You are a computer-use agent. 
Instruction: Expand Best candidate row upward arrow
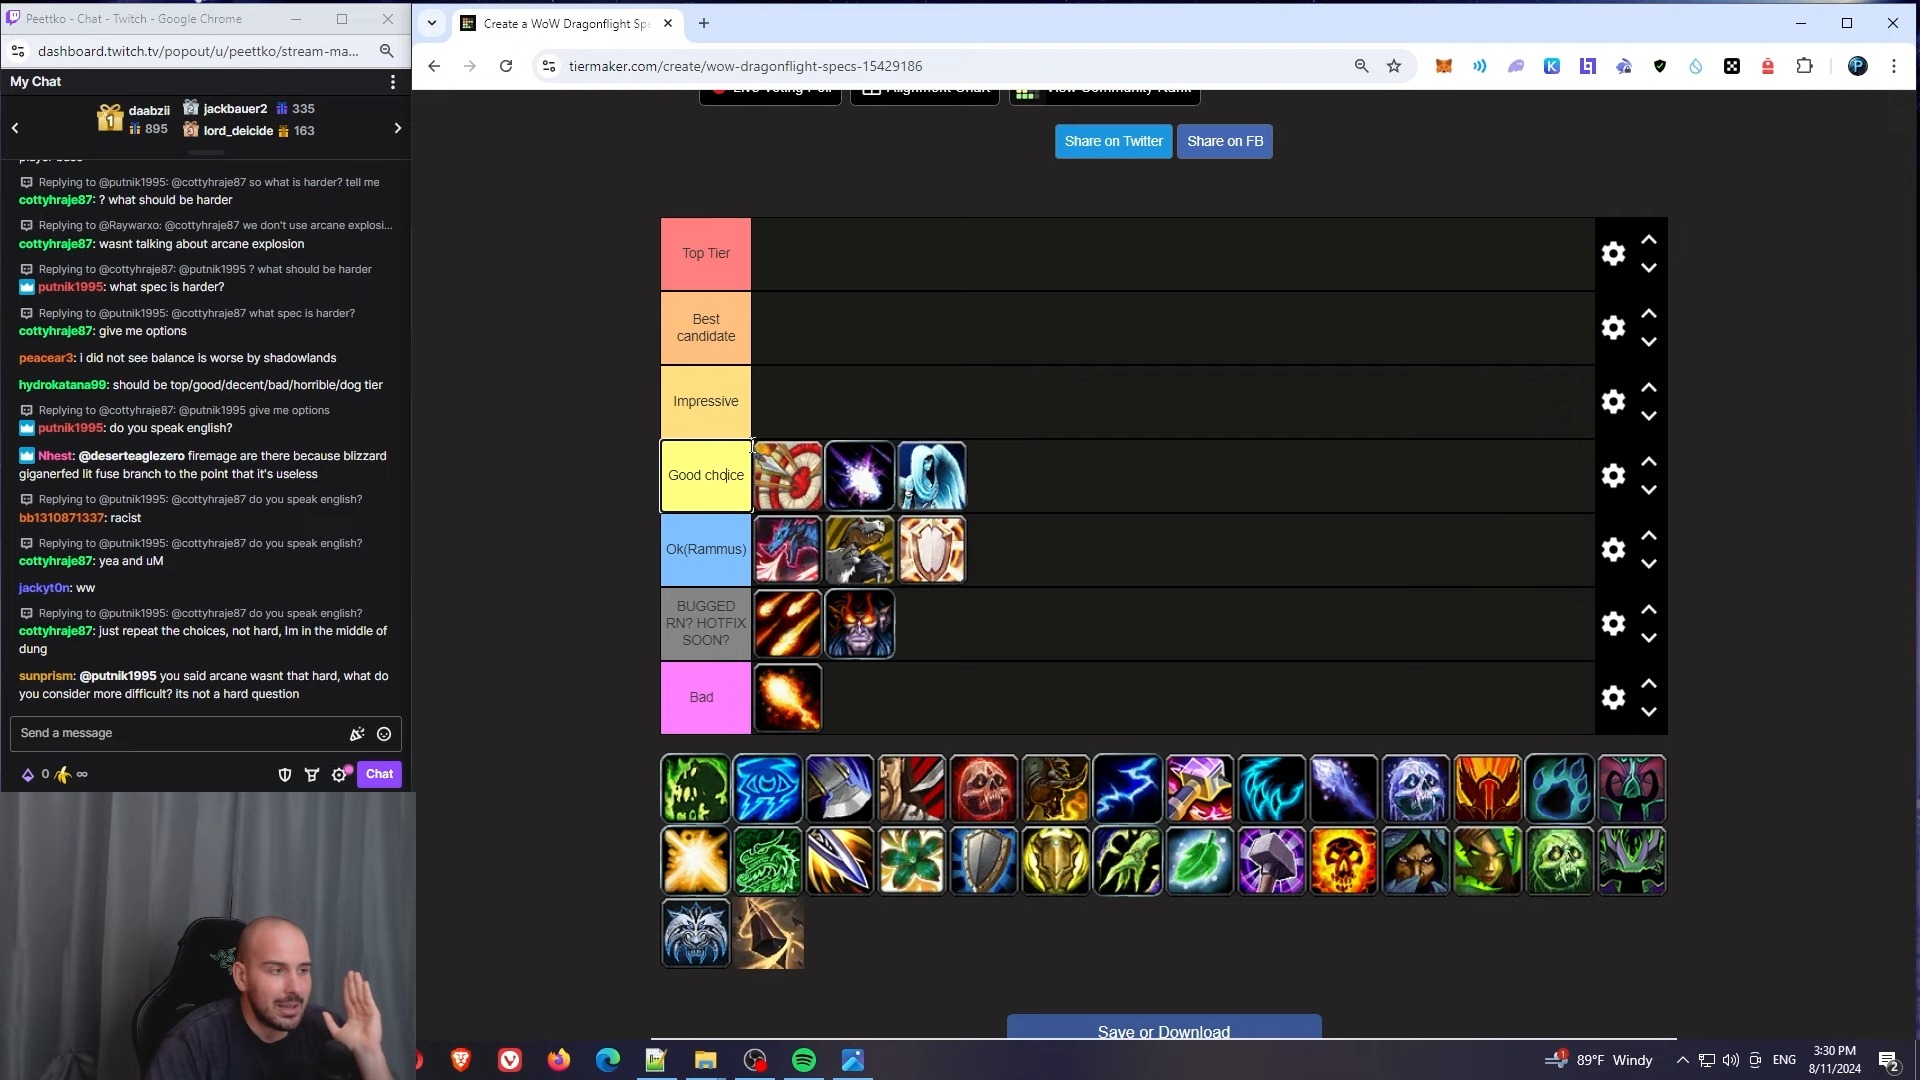coord(1650,313)
